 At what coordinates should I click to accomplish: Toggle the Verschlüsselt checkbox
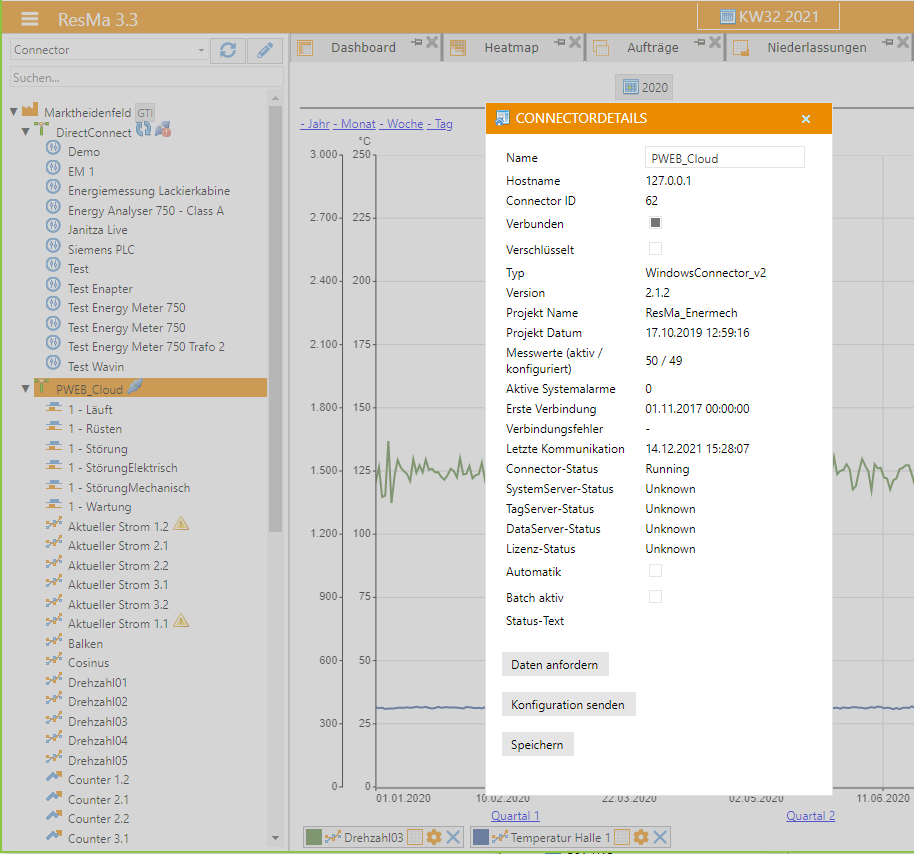(x=656, y=248)
